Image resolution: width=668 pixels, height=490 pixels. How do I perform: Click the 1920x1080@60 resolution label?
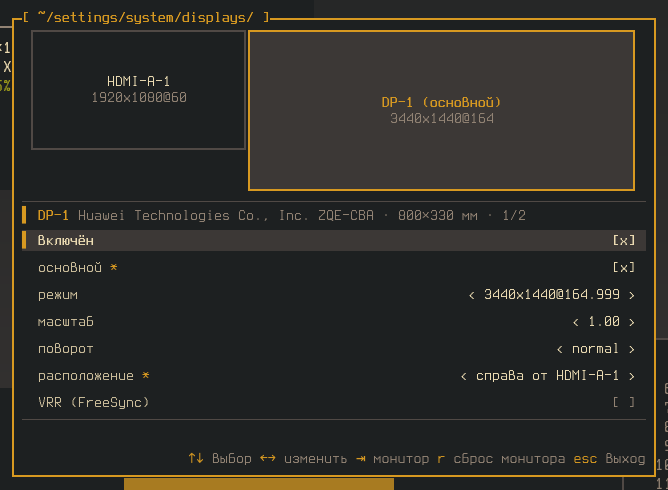139,98
